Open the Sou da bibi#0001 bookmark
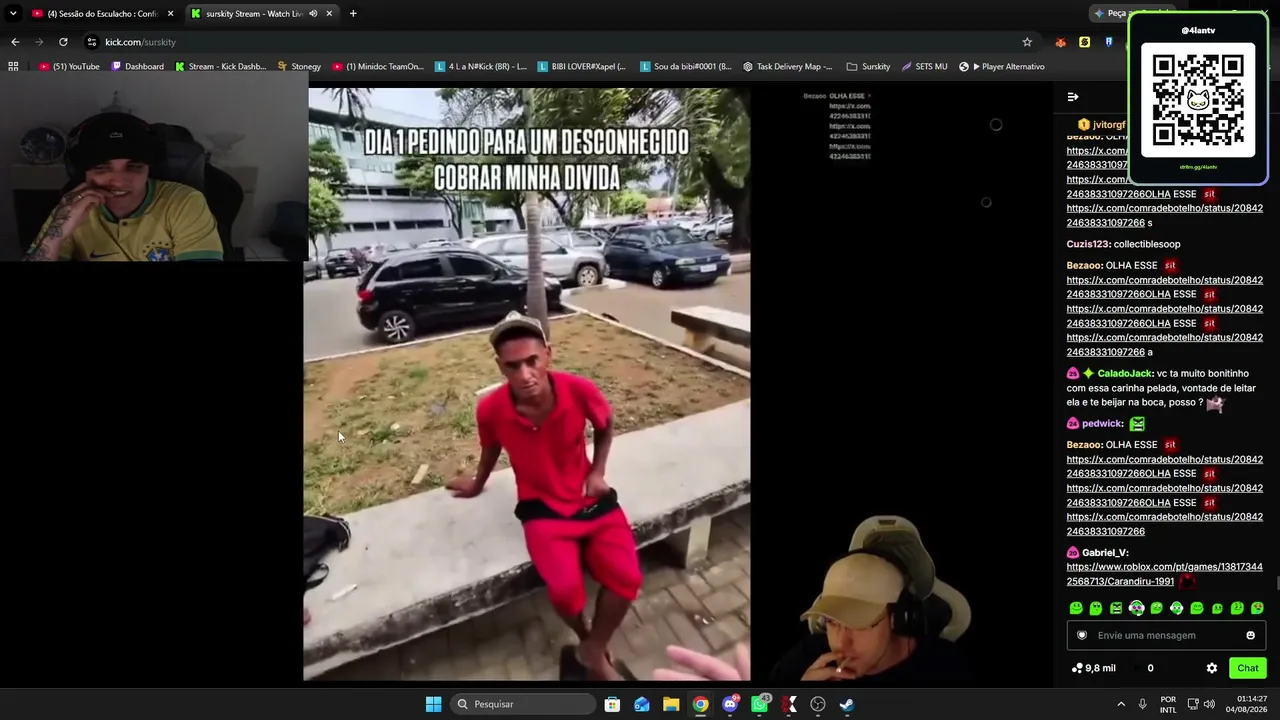Viewport: 1280px width, 720px height. pyautogui.click(x=686, y=67)
